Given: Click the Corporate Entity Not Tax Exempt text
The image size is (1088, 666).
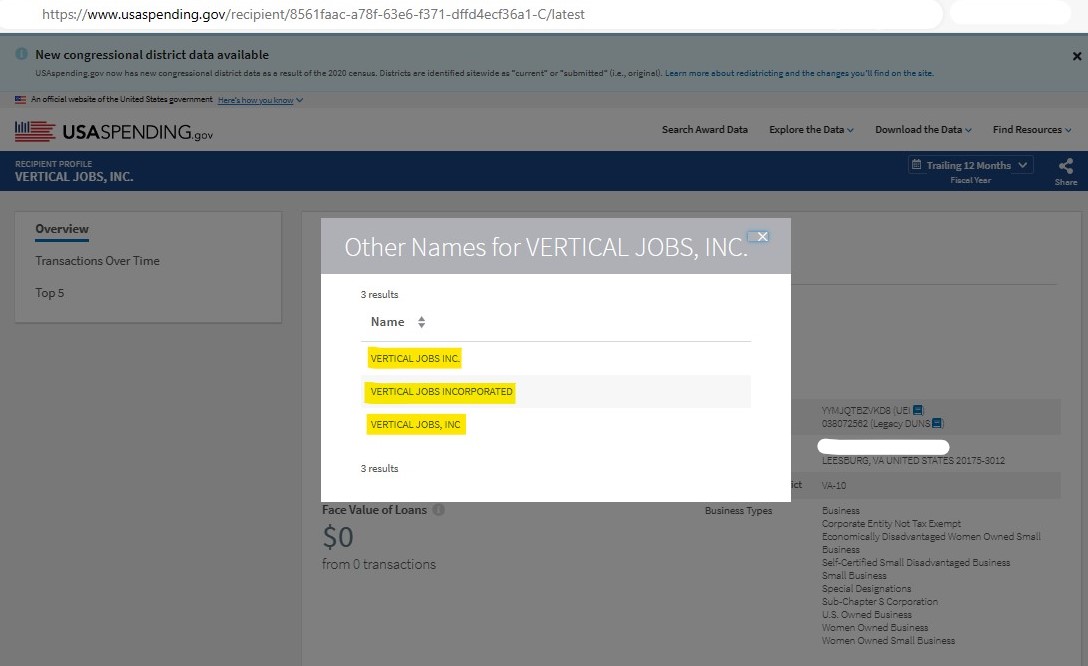Looking at the screenshot, I should tap(891, 524).
